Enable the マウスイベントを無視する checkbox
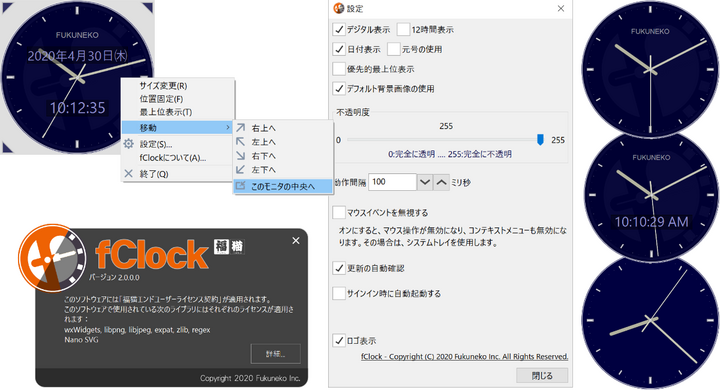The image size is (720, 390). [339, 212]
